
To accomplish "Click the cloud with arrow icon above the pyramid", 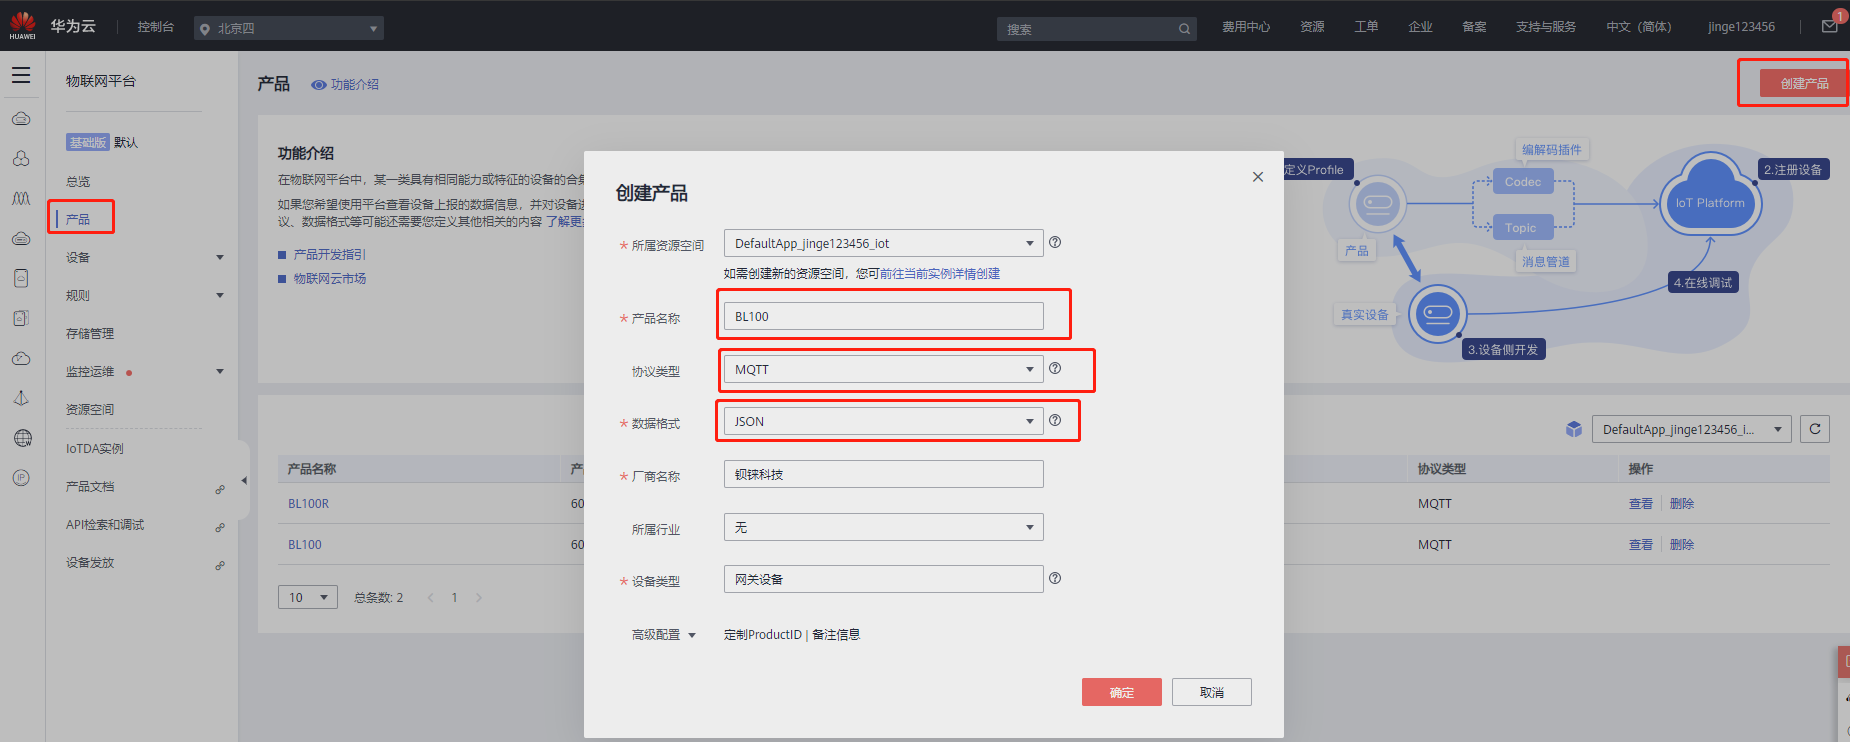I will coord(21,358).
